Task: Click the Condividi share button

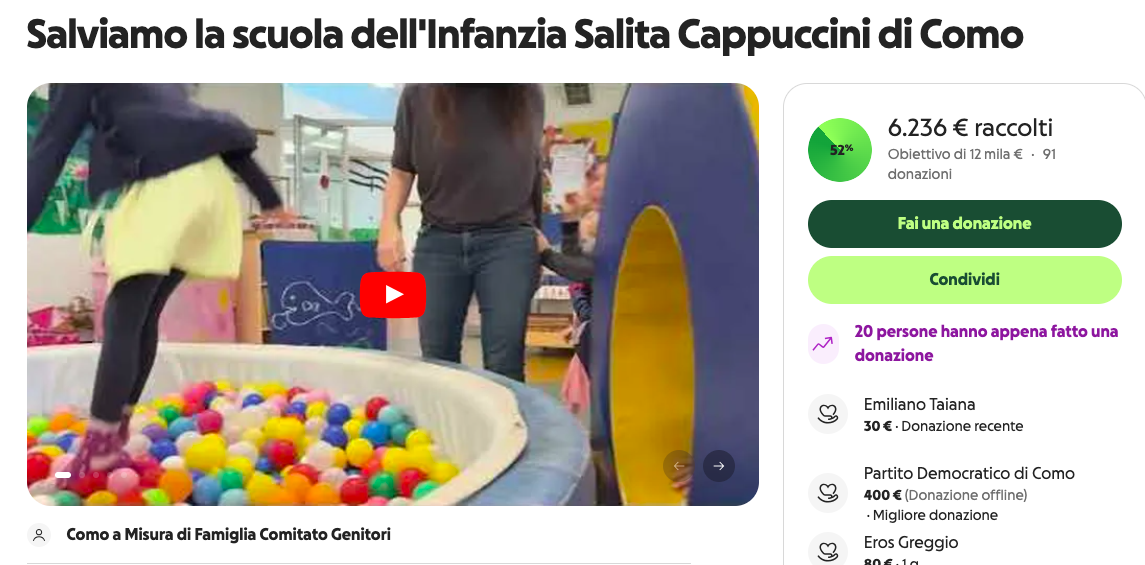Action: coord(964,280)
